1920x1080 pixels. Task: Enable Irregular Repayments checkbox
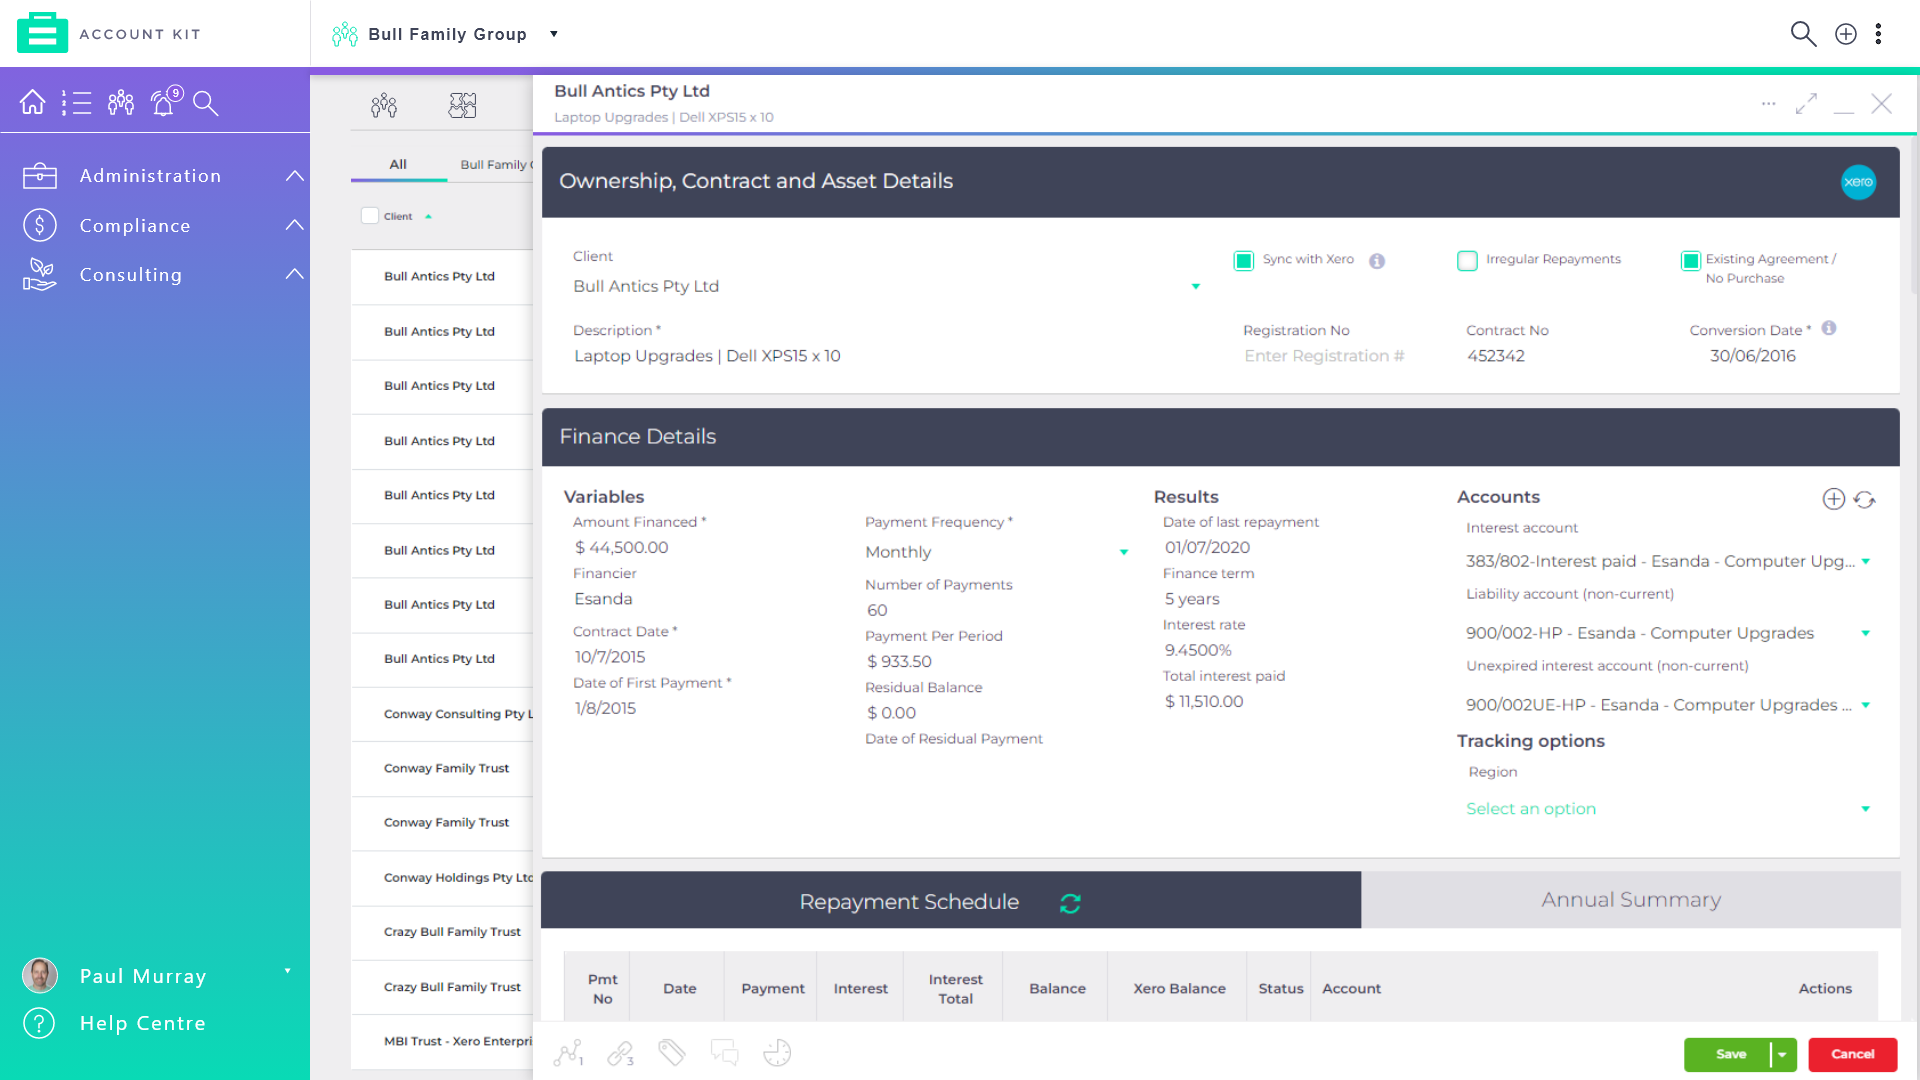click(1467, 261)
